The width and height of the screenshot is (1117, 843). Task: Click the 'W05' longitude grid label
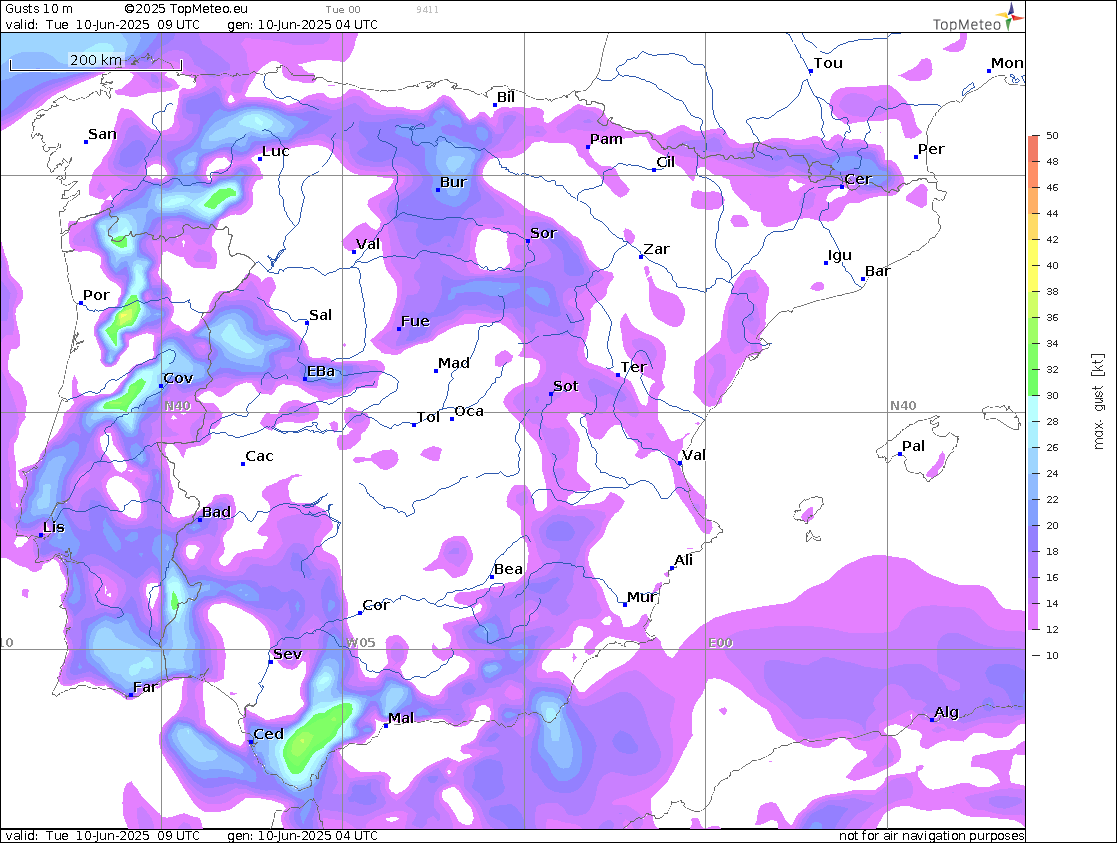(x=360, y=643)
